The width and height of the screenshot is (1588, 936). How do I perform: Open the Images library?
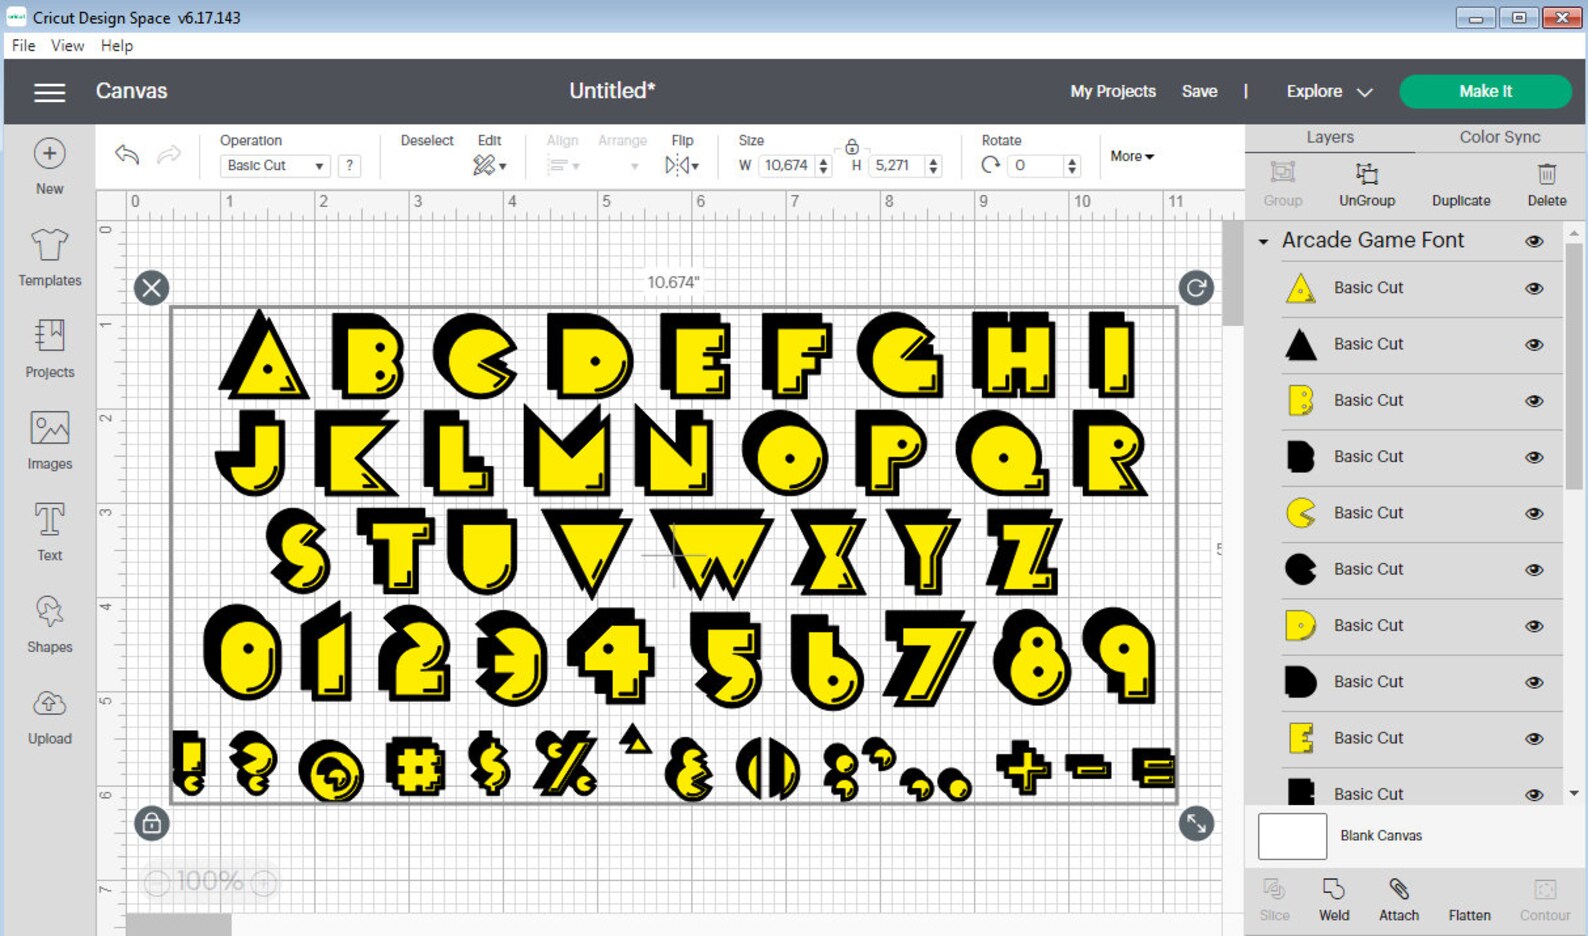pyautogui.click(x=49, y=428)
